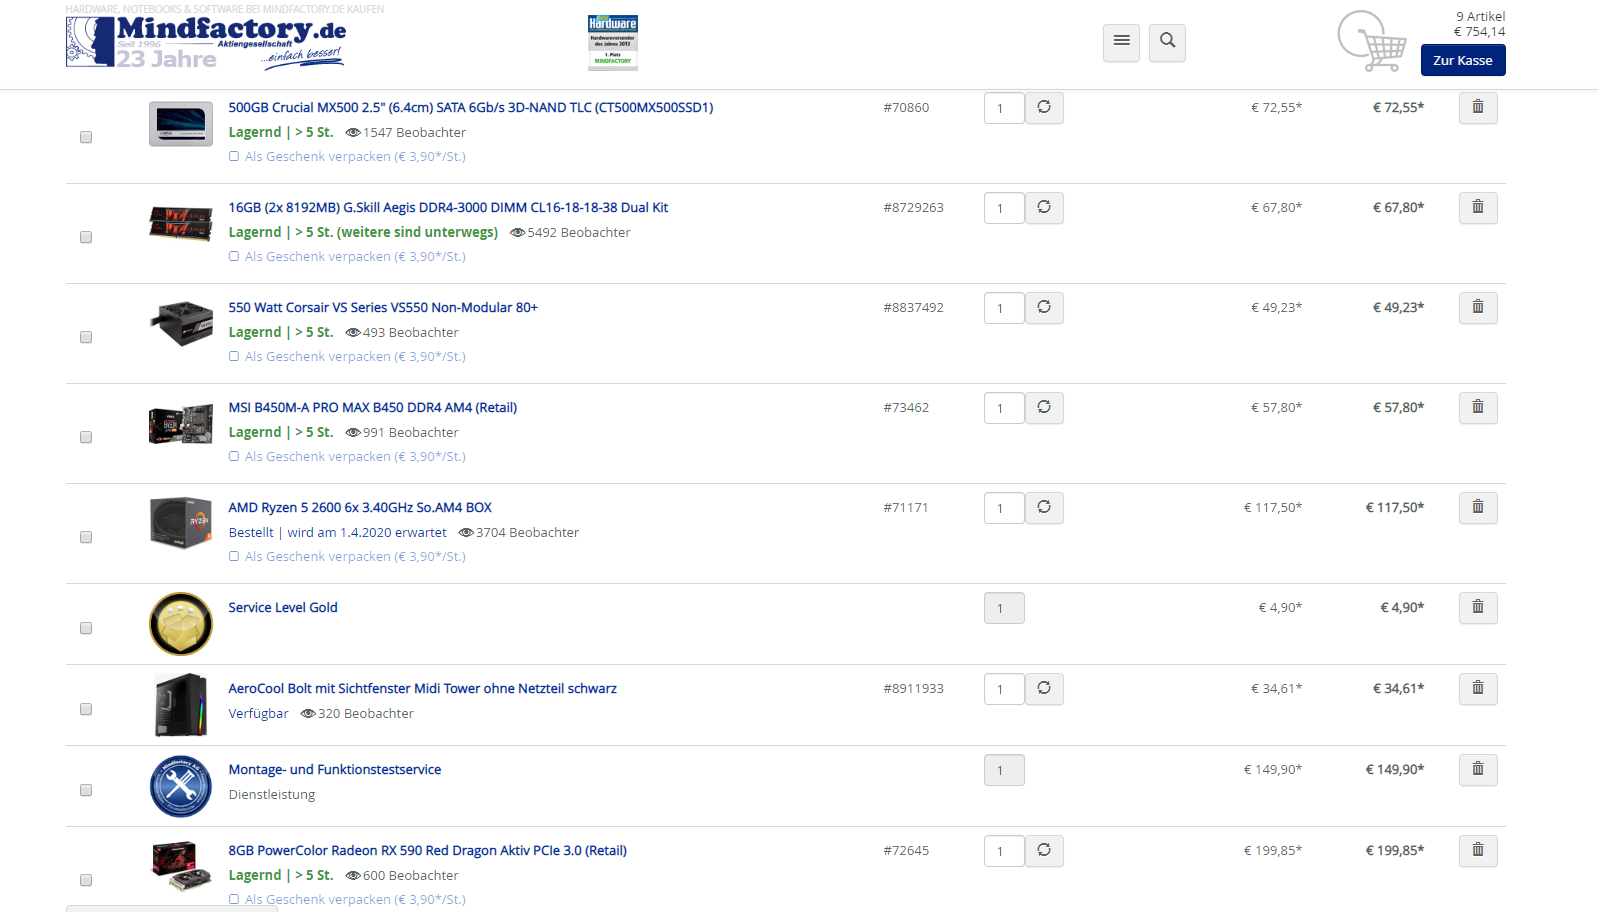Enable gift wrapping for MSI B450M-A

[234, 456]
